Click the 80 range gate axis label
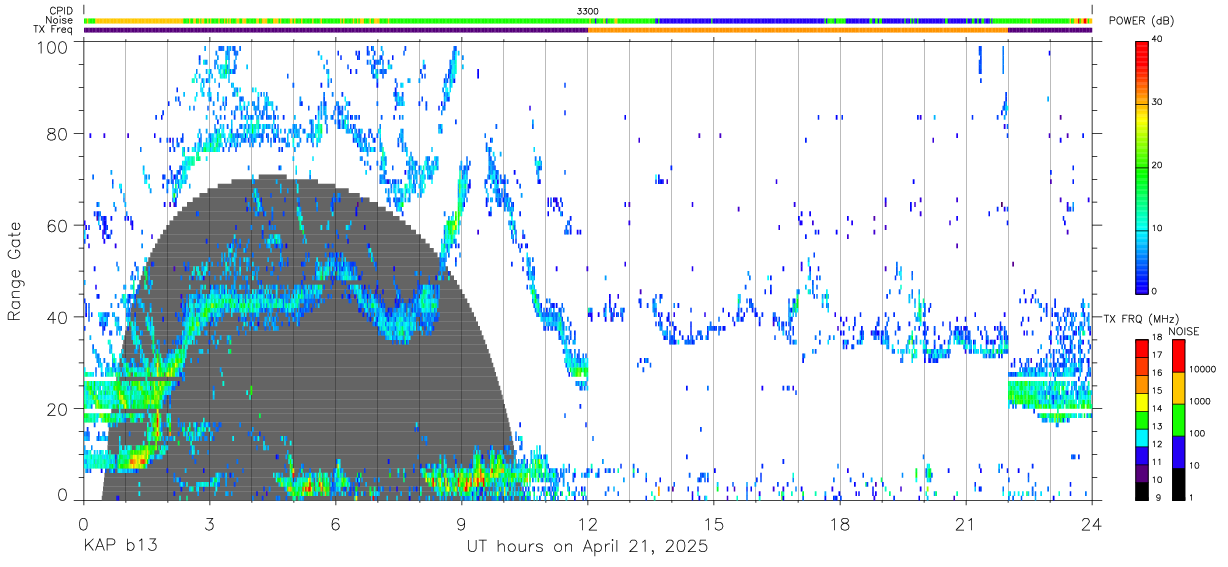 click(x=58, y=134)
